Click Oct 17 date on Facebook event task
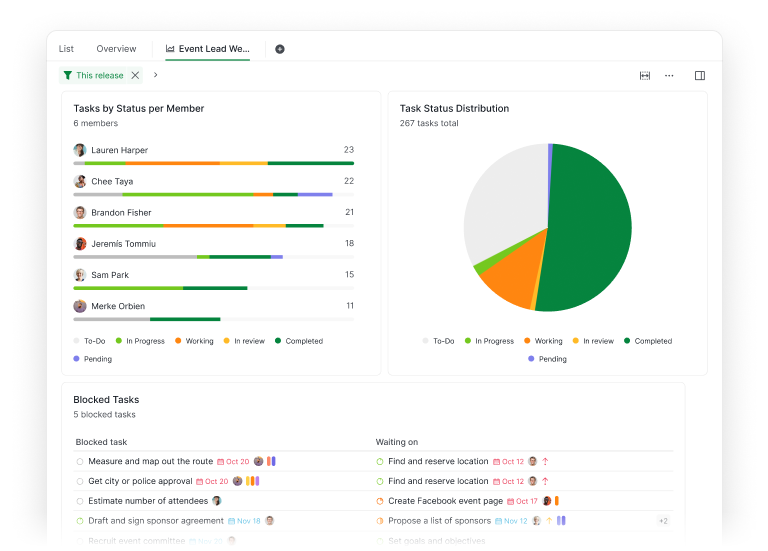Screen dimensions: 768x551 (x=522, y=501)
